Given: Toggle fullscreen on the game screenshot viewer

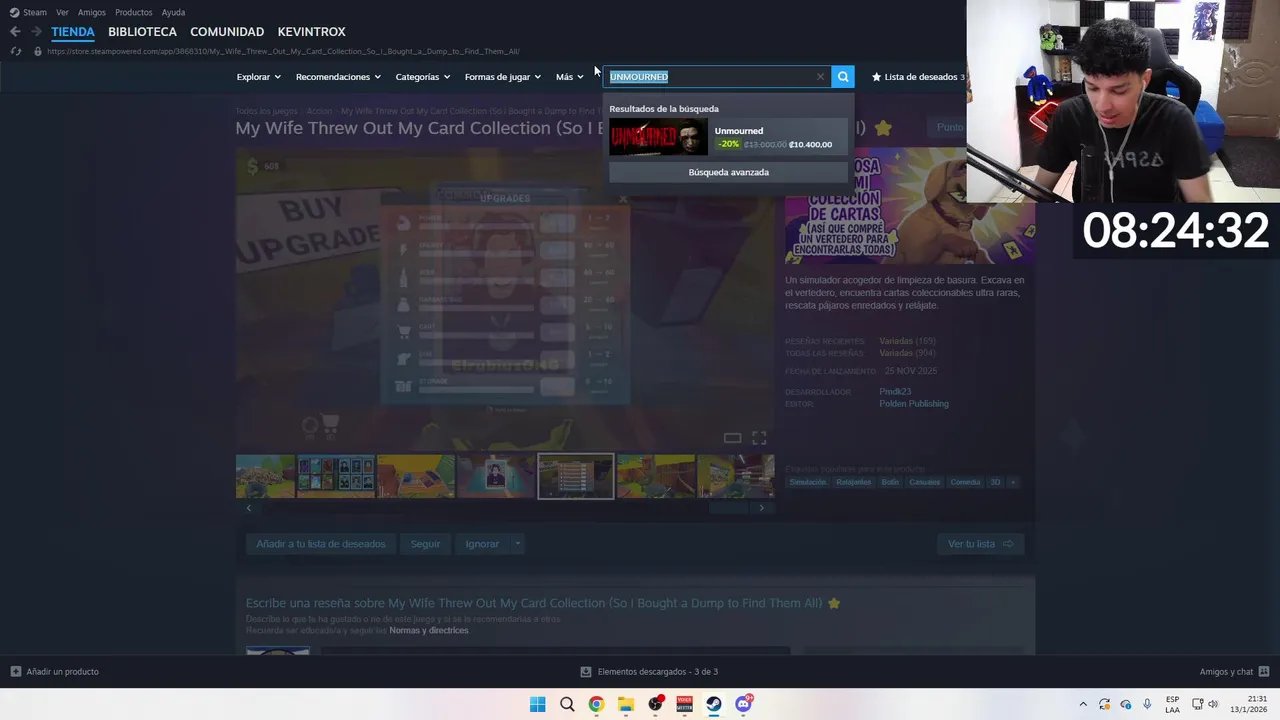Looking at the screenshot, I should pyautogui.click(x=759, y=438).
